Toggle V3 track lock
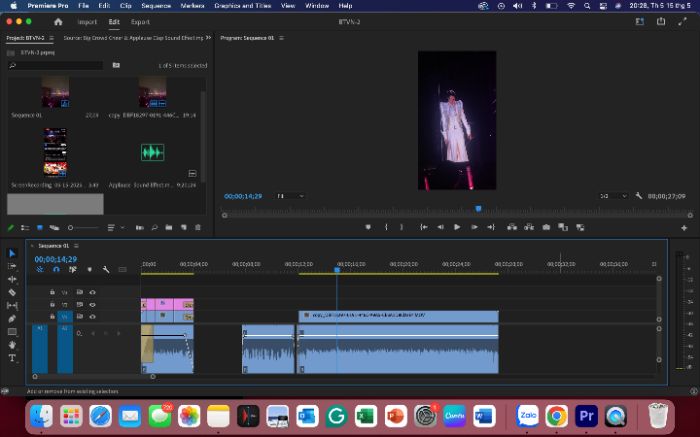 52,292
